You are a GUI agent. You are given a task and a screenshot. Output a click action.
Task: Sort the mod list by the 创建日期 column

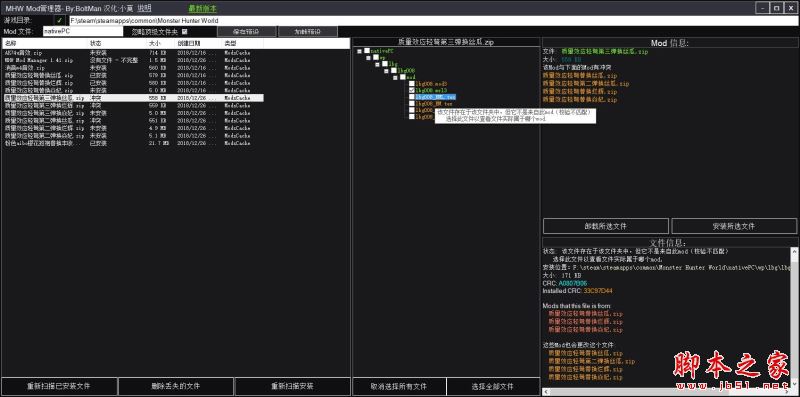(198, 44)
